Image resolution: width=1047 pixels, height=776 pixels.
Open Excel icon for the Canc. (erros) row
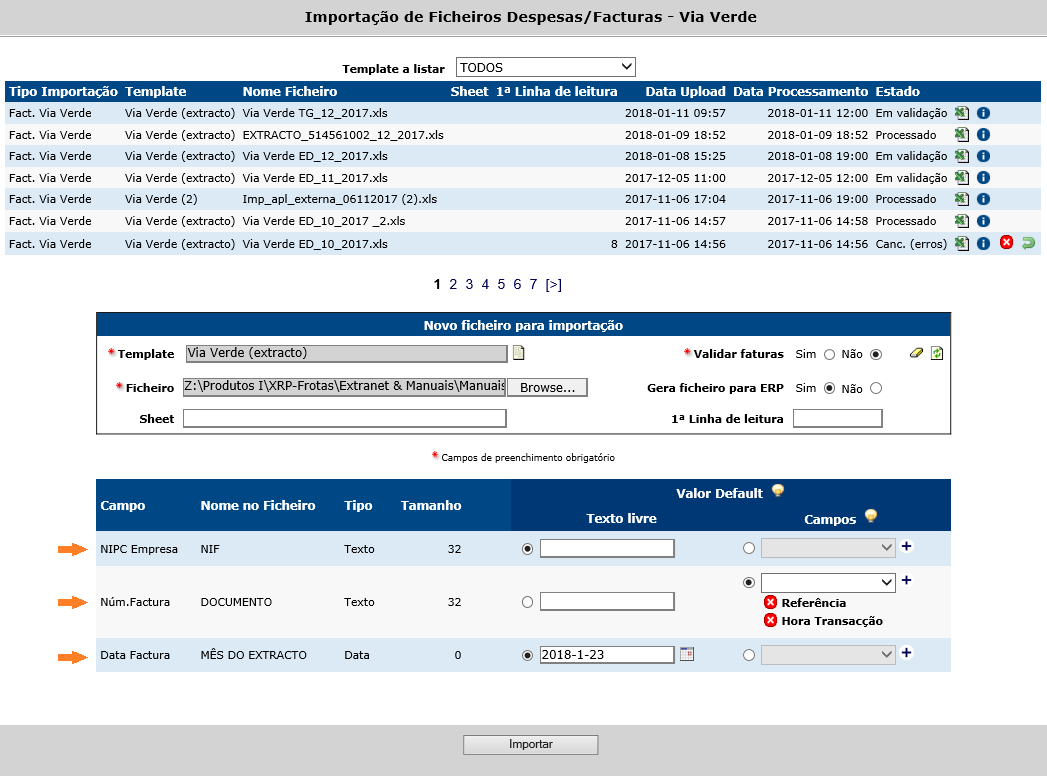pyautogui.click(x=962, y=243)
